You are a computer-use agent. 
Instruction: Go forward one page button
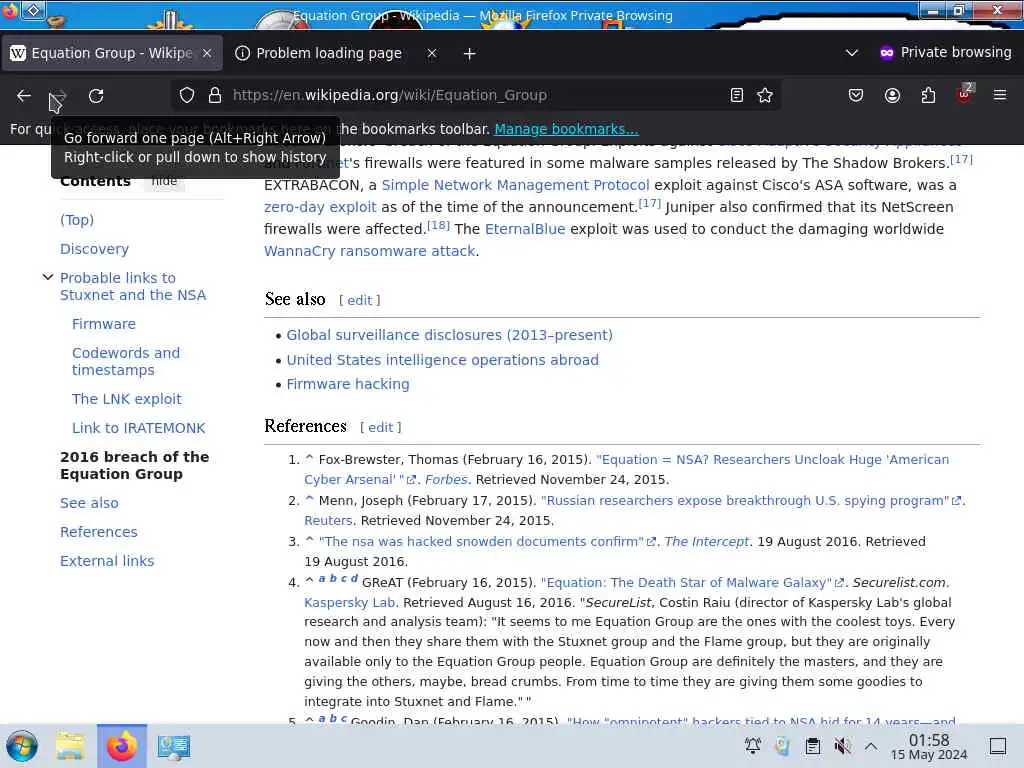pos(58,95)
